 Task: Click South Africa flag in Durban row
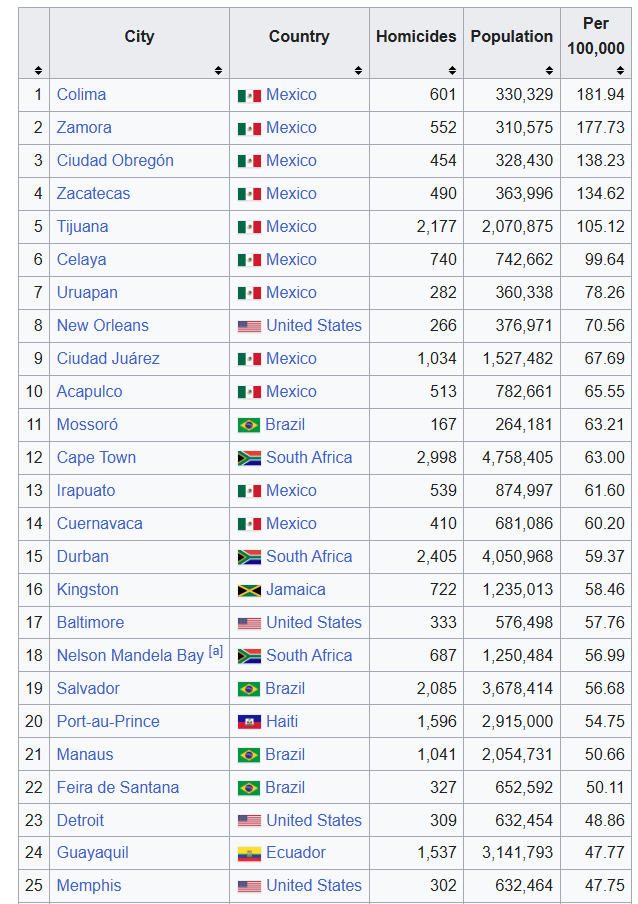click(x=249, y=558)
